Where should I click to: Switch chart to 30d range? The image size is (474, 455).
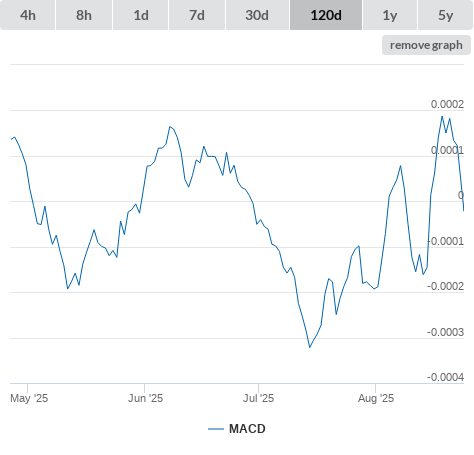[x=257, y=15]
